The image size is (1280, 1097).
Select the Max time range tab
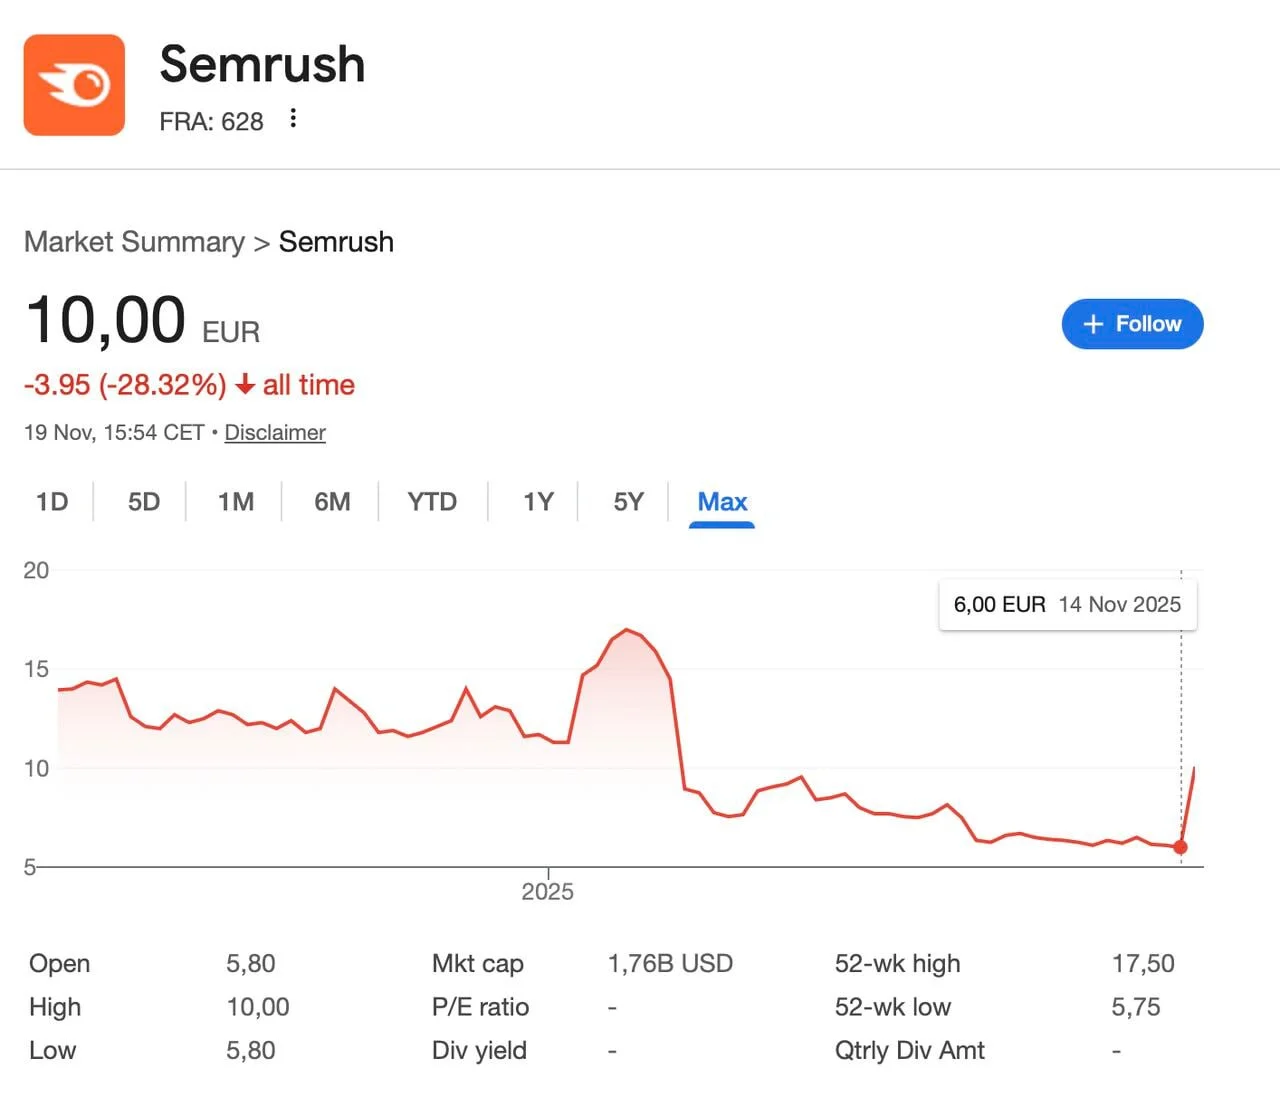722,502
